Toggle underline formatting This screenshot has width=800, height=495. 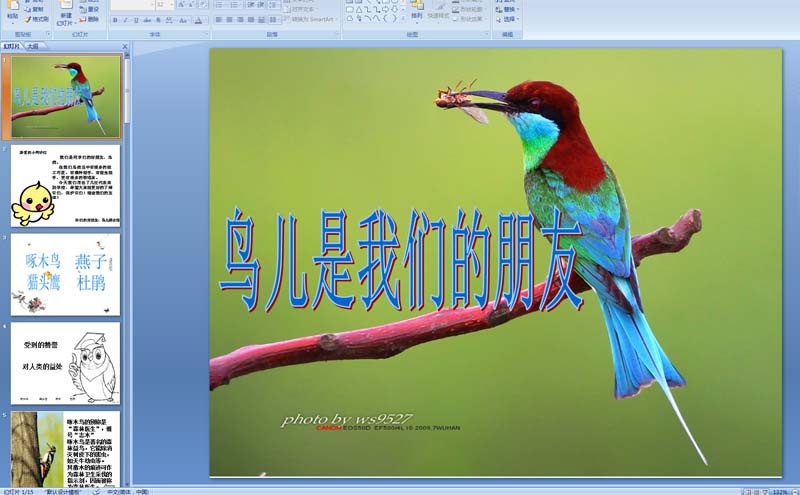(x=134, y=19)
